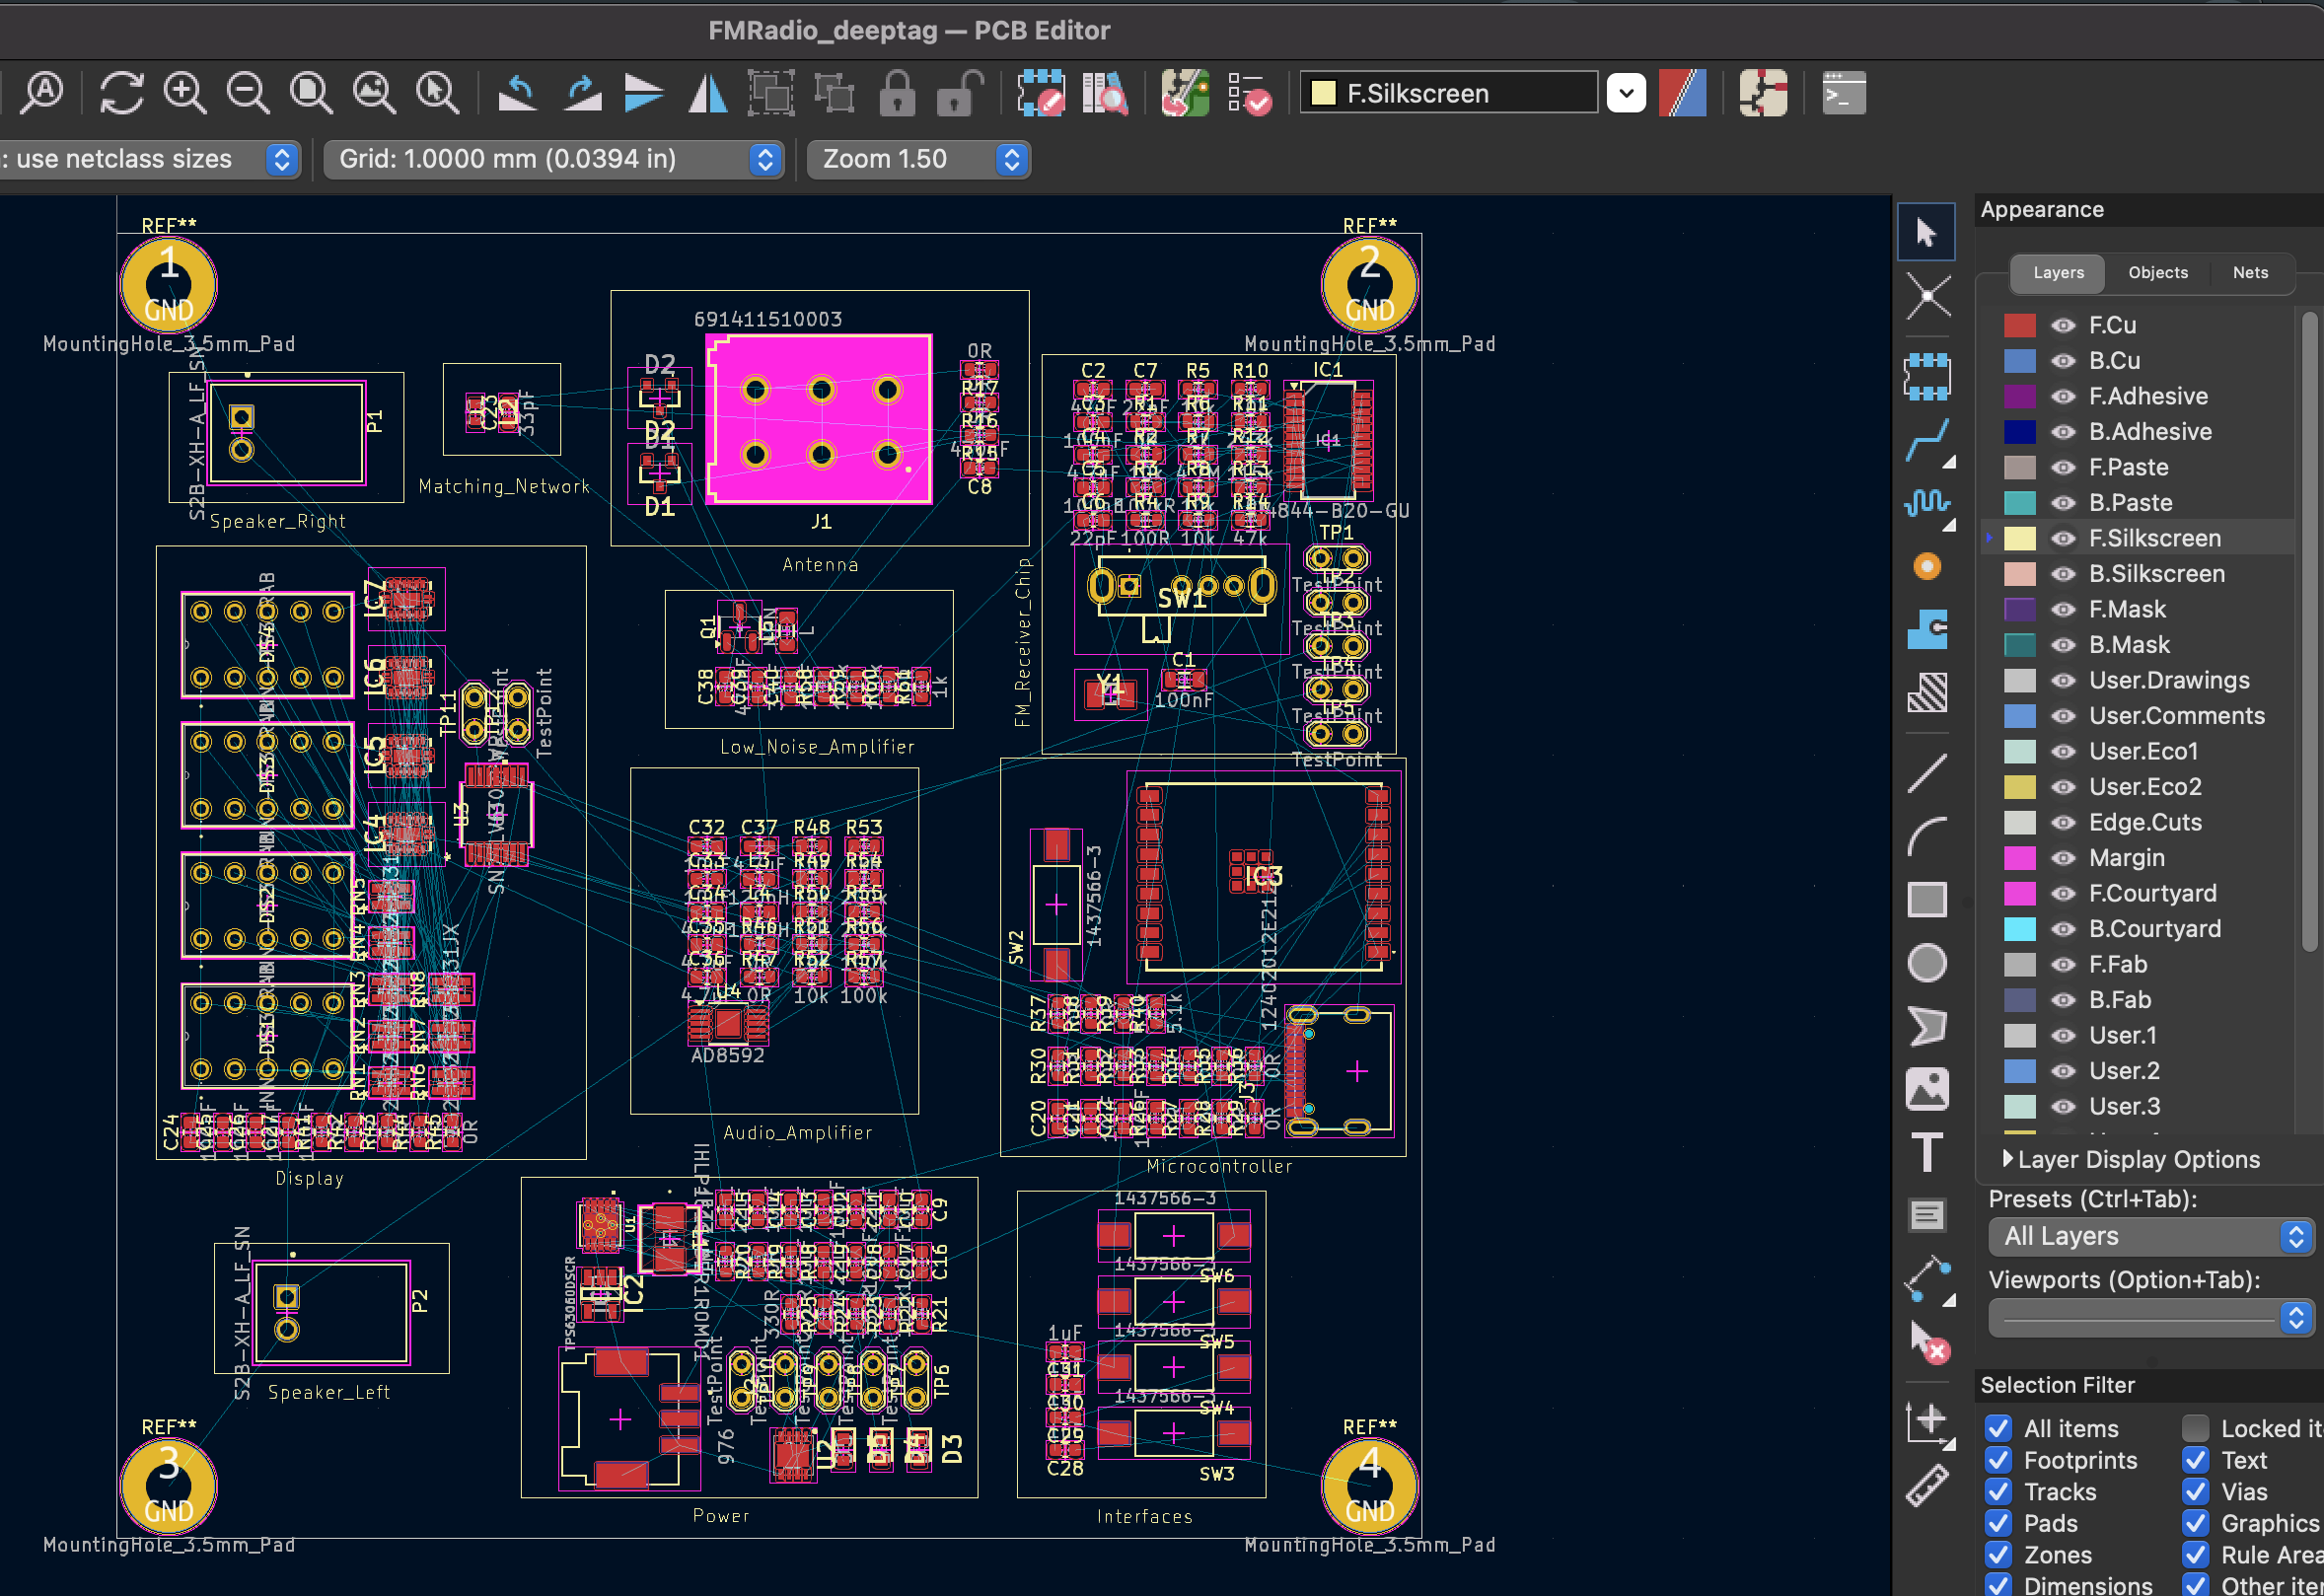Open the Viewports dropdown
The height and width of the screenshot is (1596, 2324).
pyautogui.click(x=2149, y=1319)
